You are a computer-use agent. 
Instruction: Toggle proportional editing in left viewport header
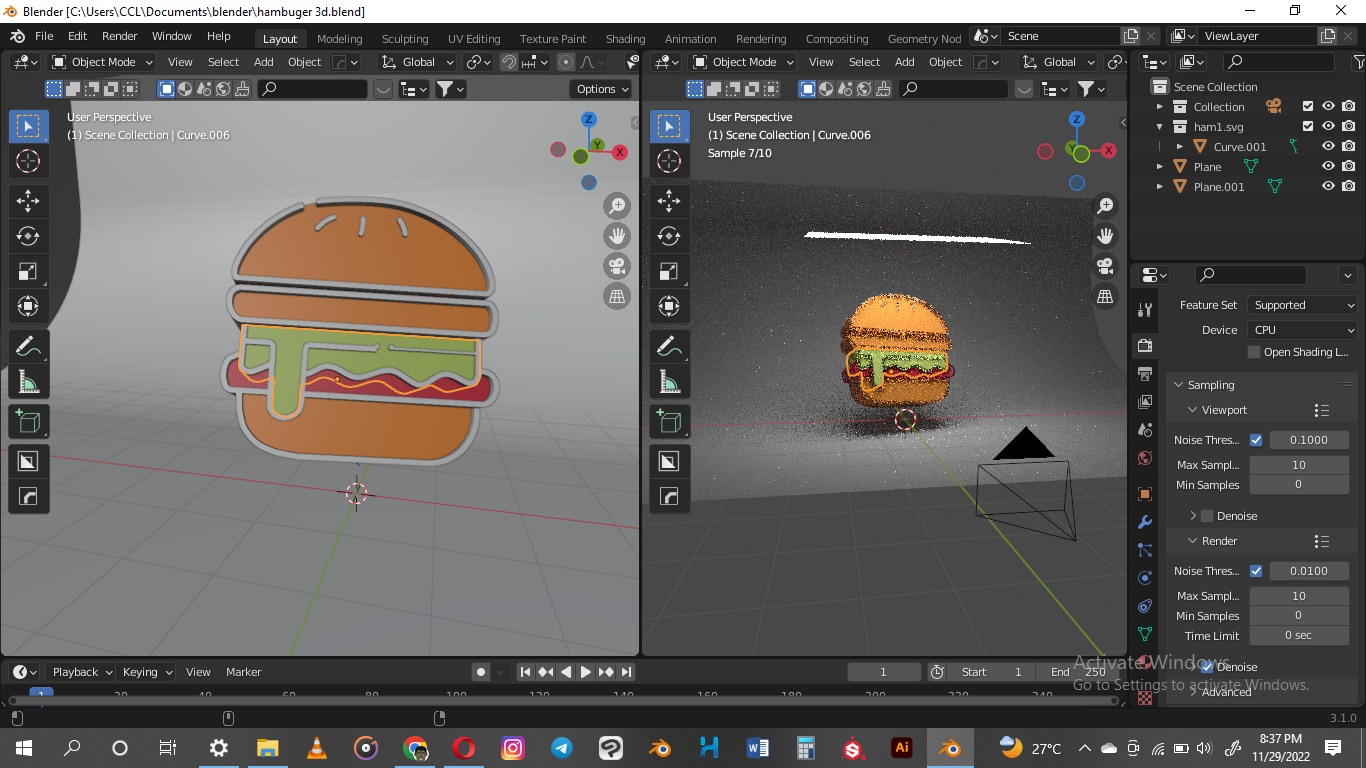tap(566, 62)
